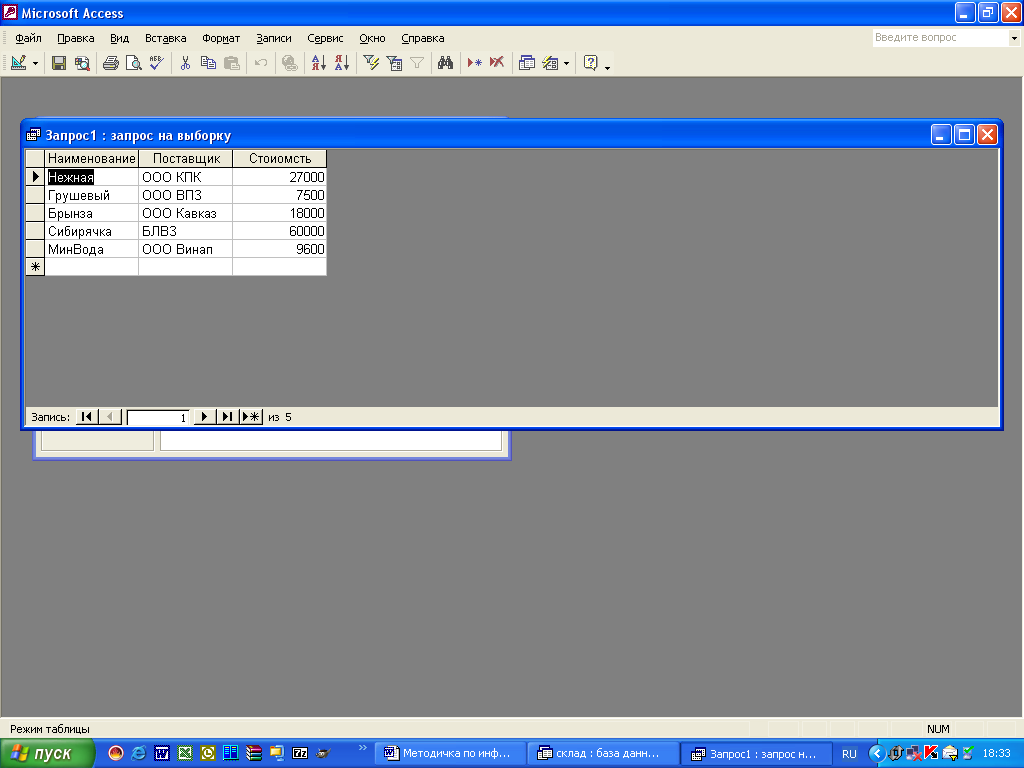Click the МинВода cell
The image size is (1024, 768).
click(91, 249)
